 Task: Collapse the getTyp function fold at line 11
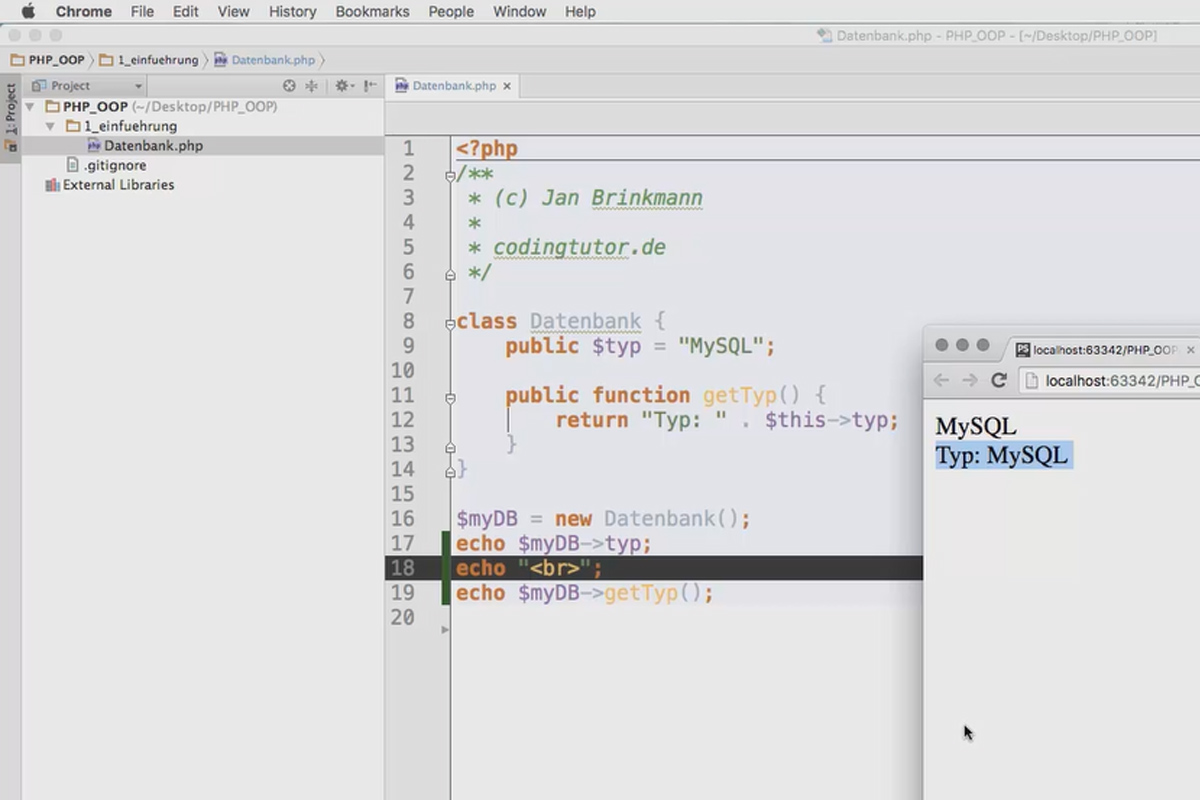pyautogui.click(x=450, y=397)
